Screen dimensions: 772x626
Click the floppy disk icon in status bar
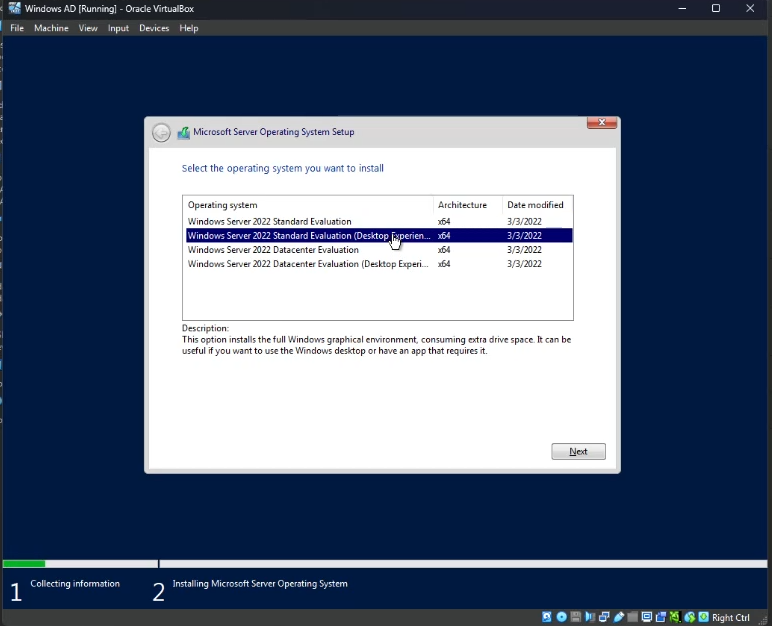(576, 617)
